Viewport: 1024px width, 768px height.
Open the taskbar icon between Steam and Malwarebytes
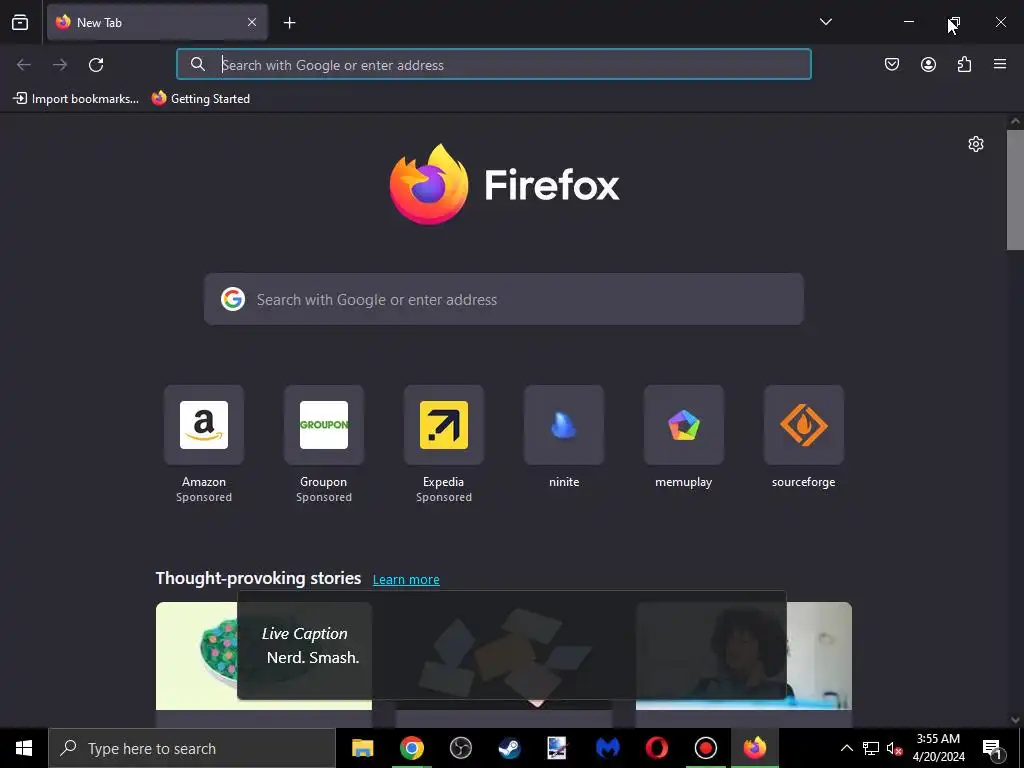tap(557, 748)
